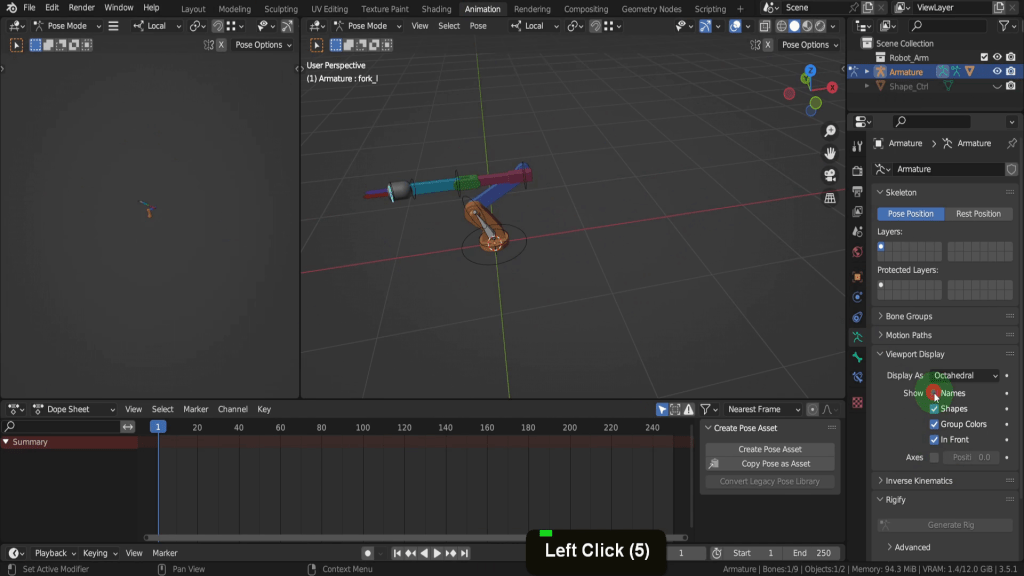
Task: Click the pan hand gizmo in viewport
Action: click(830, 153)
